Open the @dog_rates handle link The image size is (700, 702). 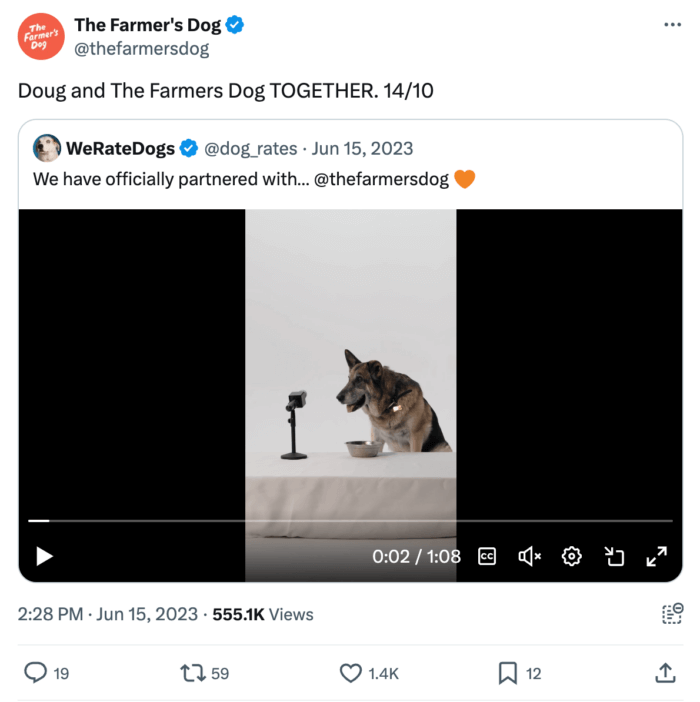251,149
